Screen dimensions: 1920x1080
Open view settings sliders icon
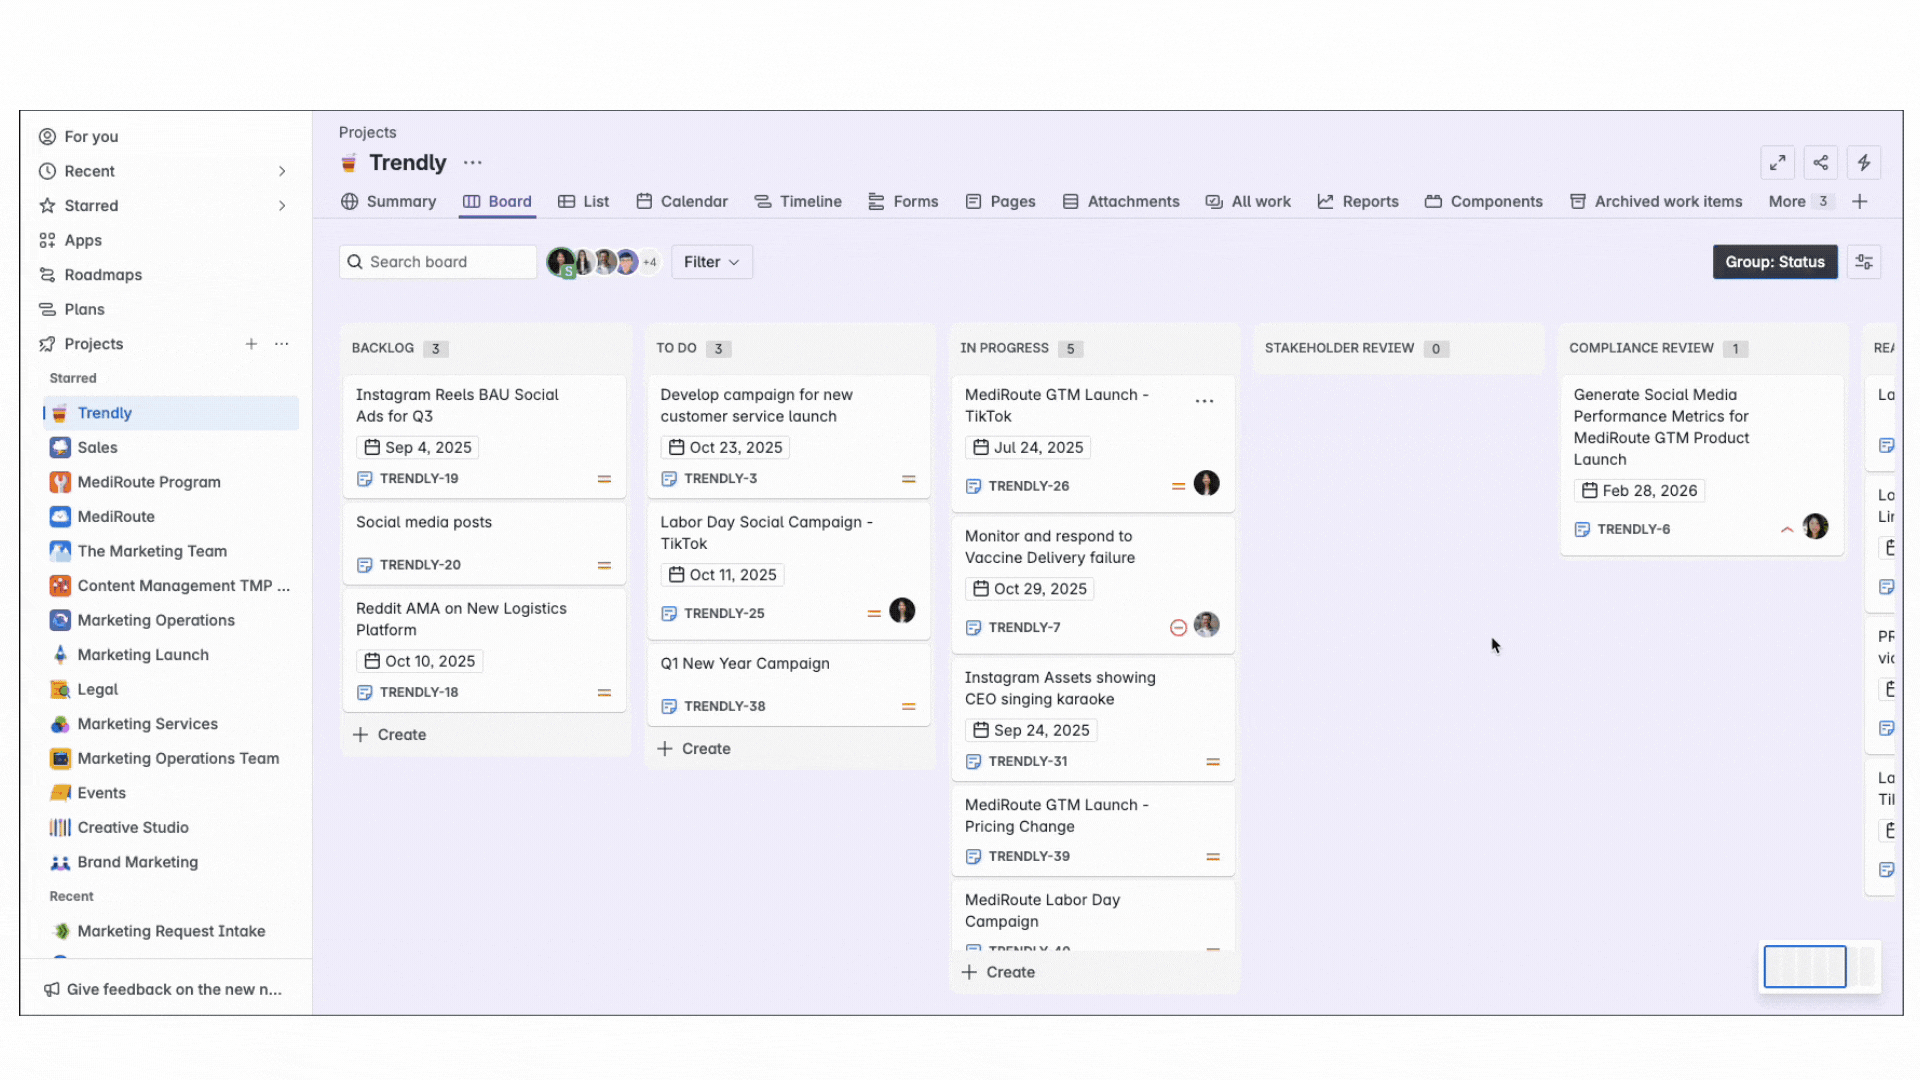1864,262
